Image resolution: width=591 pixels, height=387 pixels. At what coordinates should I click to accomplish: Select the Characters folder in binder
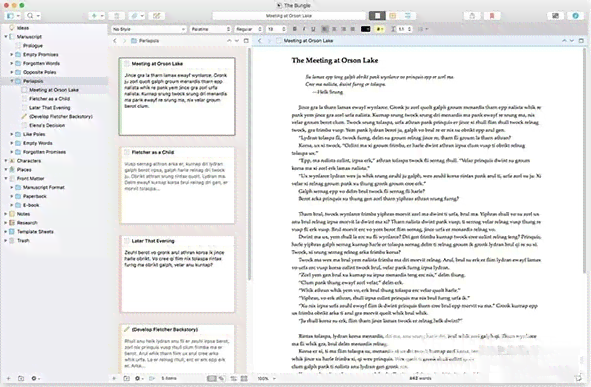tap(29, 161)
